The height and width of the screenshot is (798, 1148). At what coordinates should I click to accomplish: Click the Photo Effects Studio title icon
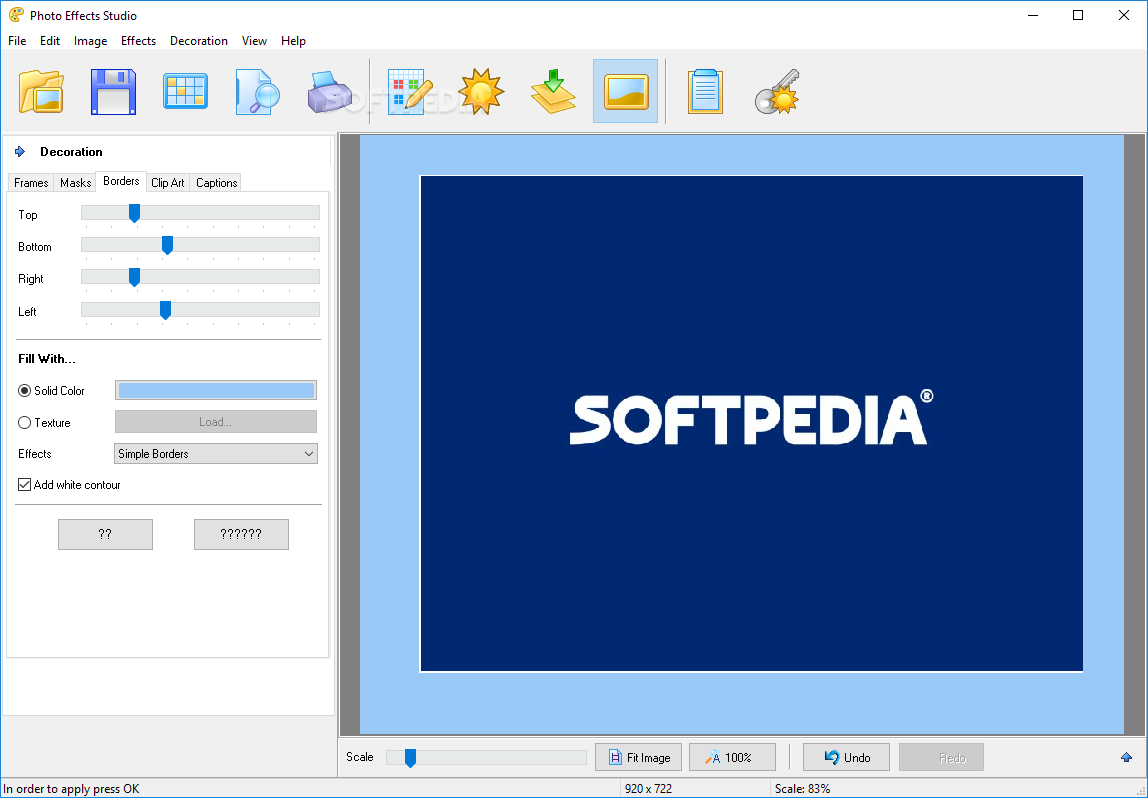(x=15, y=15)
